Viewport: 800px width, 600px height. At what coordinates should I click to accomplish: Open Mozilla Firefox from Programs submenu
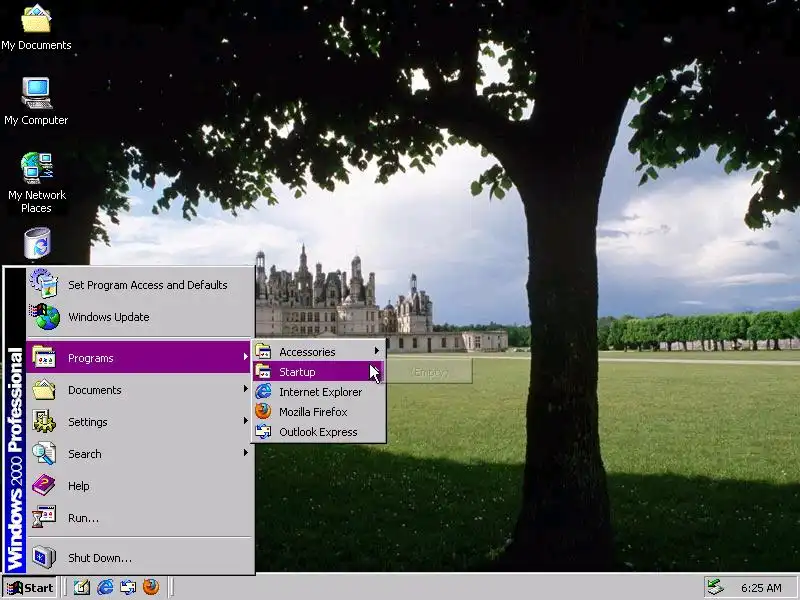(319, 412)
